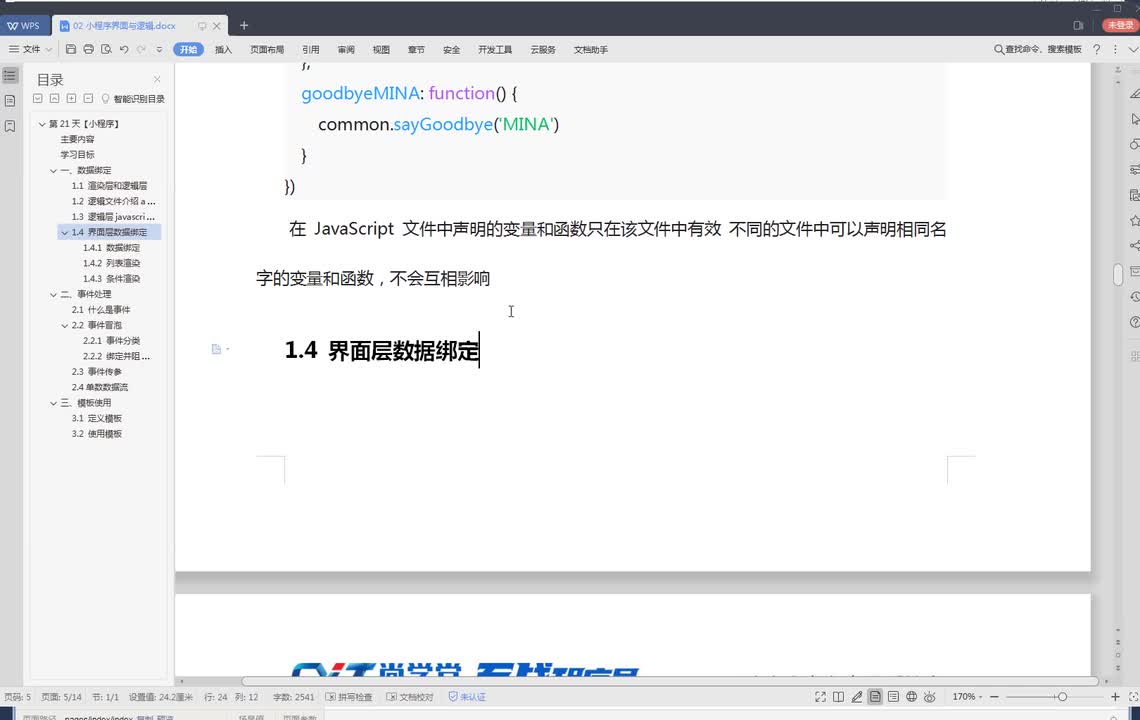Open the 审阅 tab
The image size is (1140, 720).
click(346, 49)
